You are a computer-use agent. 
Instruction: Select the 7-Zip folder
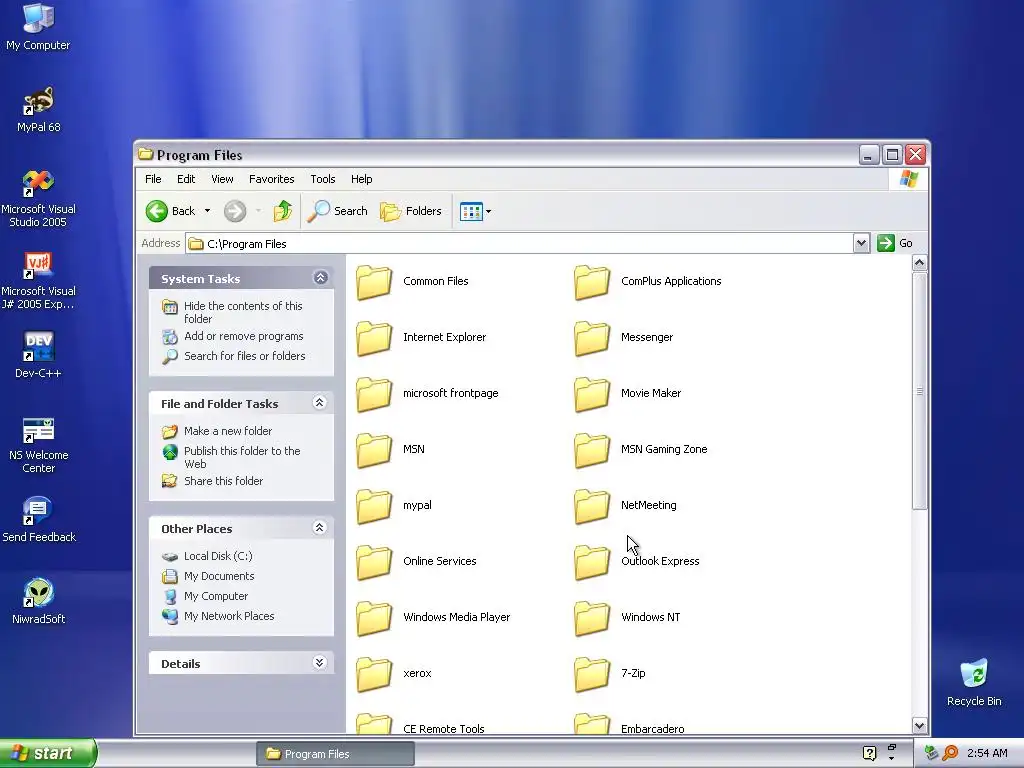(x=610, y=674)
